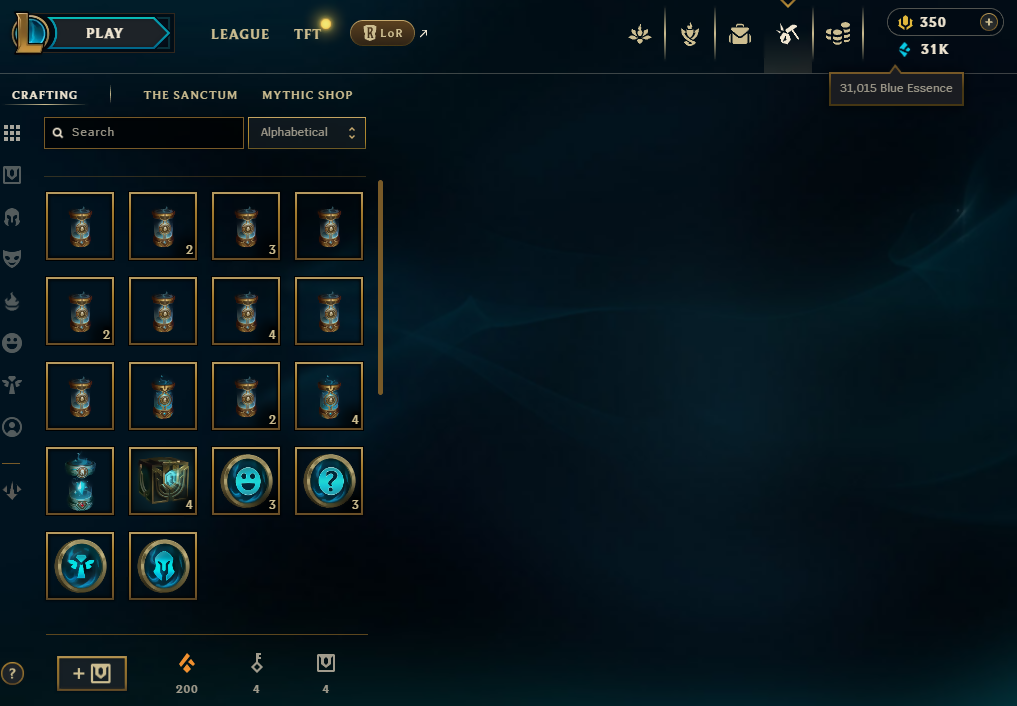Switch to the Mythic Shop tab
The image size is (1017, 706).
click(x=307, y=95)
